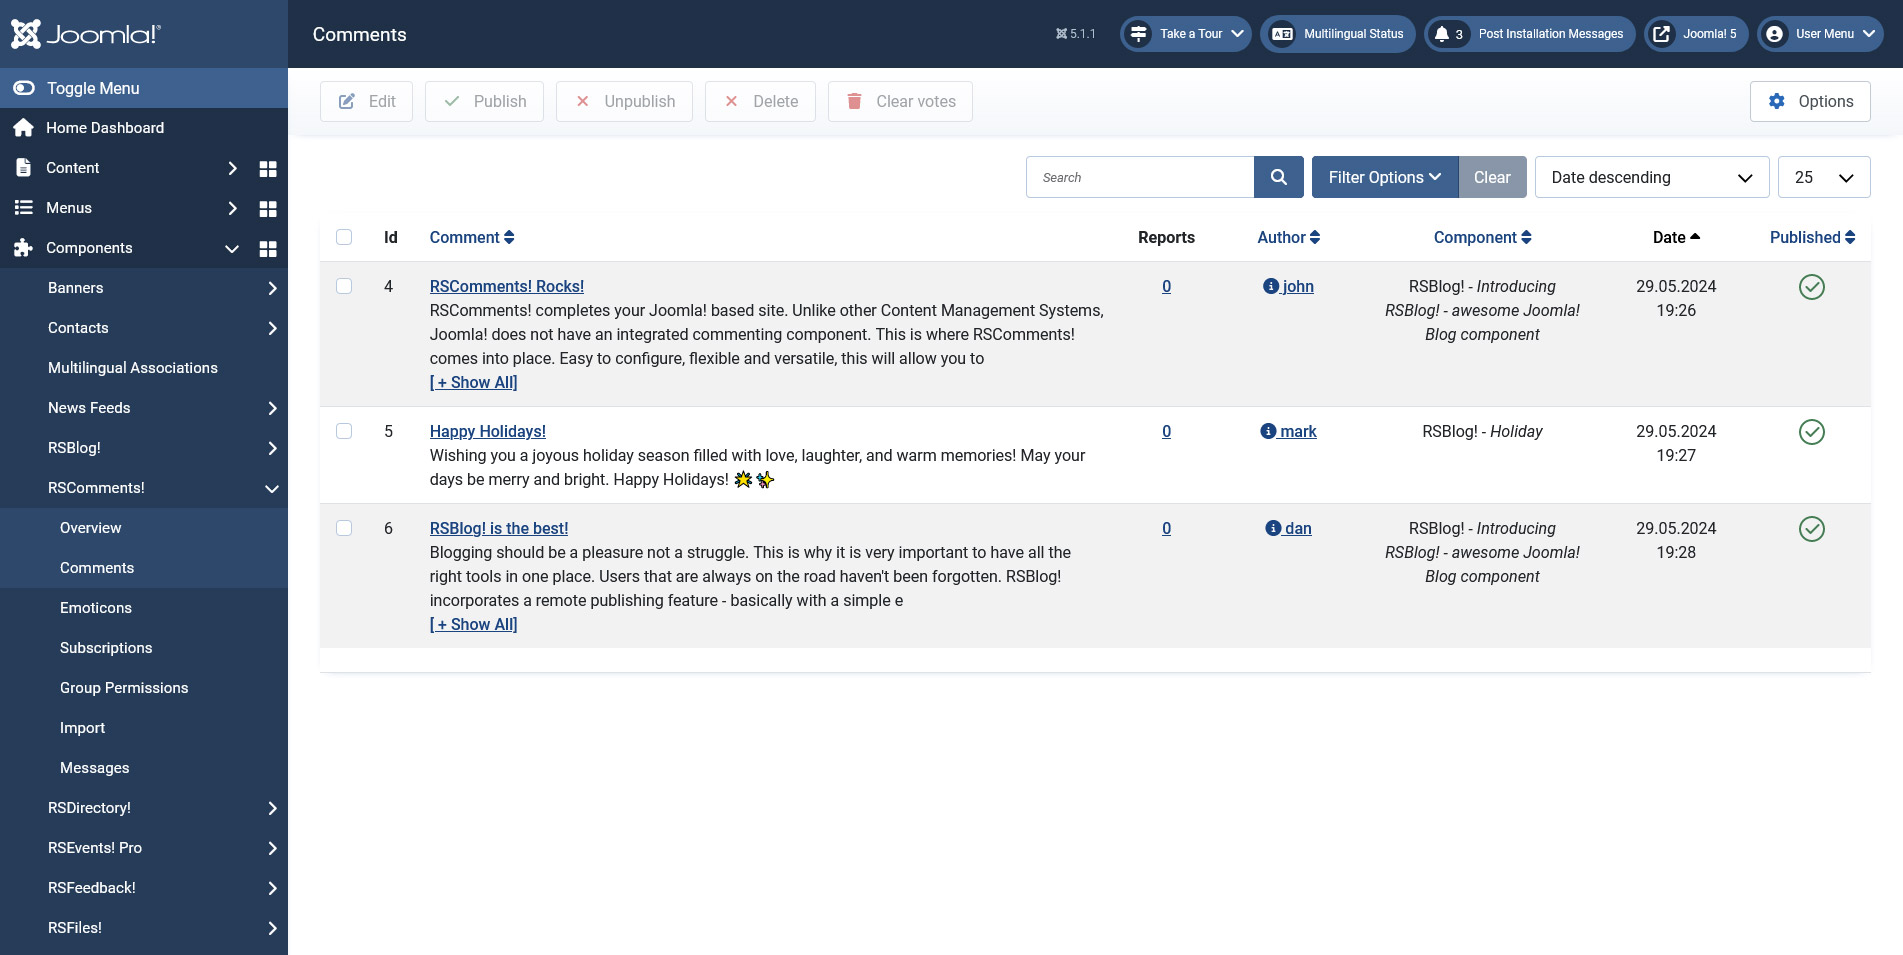
Task: Click the search magnifier button
Action: tap(1279, 177)
